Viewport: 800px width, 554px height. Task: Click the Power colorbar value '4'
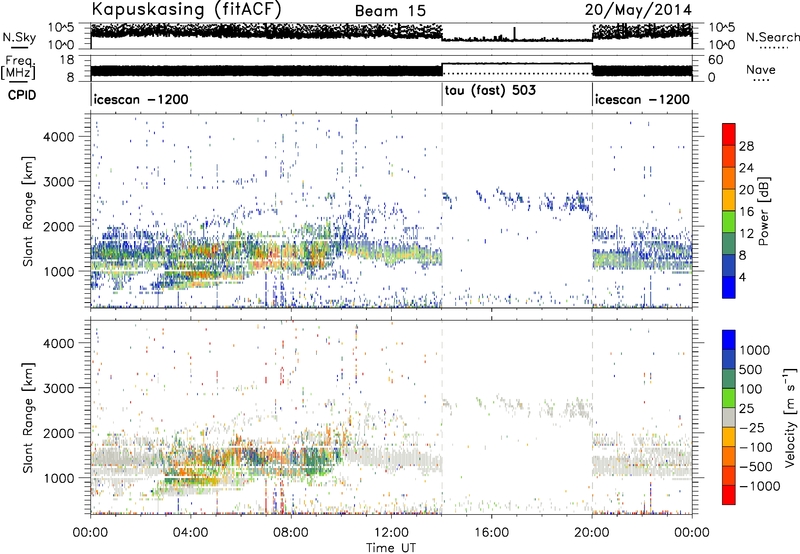[x=742, y=277]
